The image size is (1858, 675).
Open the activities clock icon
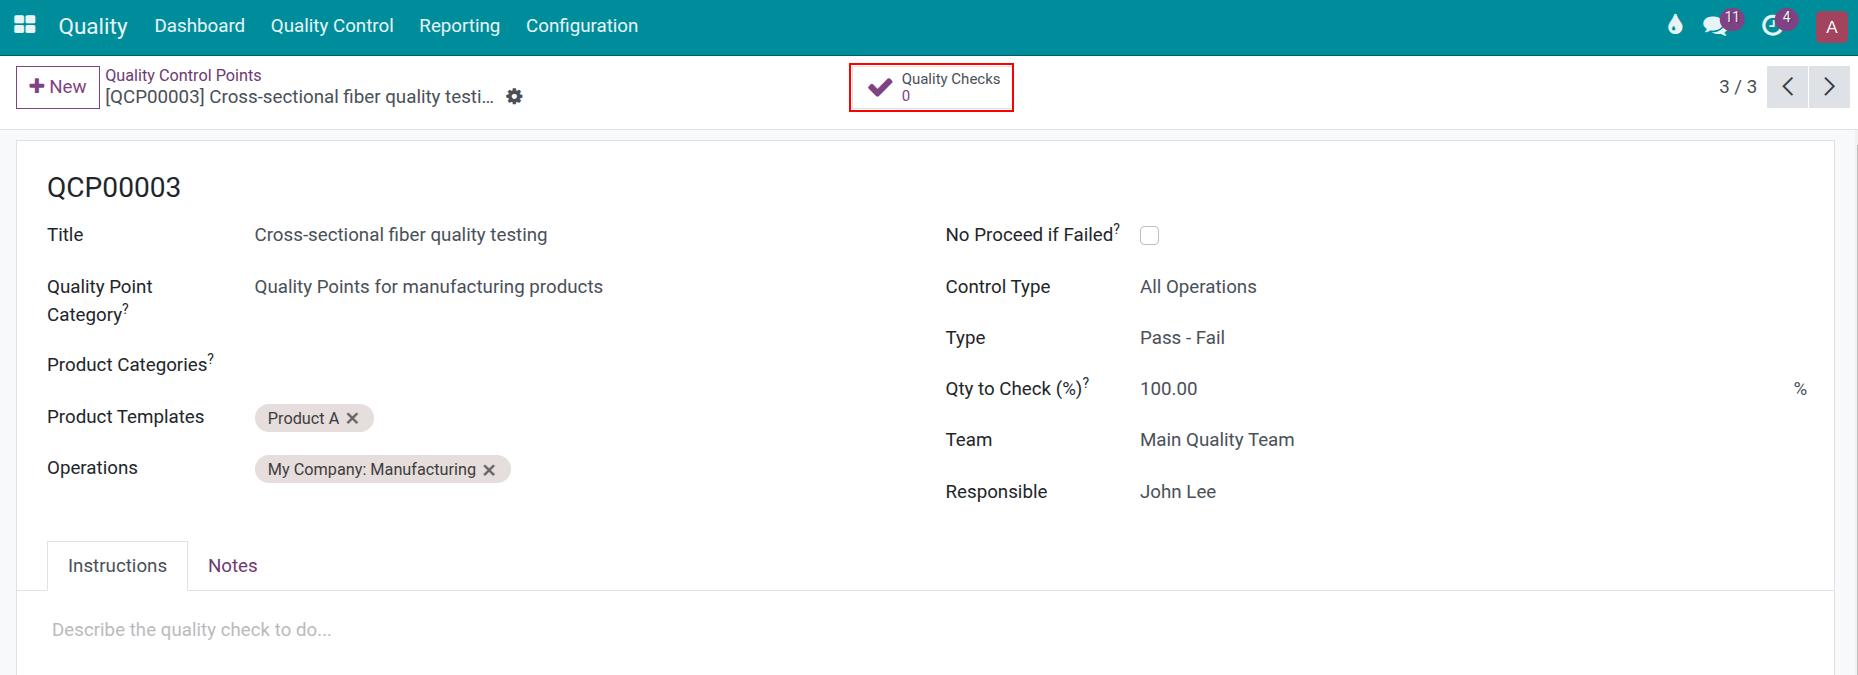[x=1772, y=26]
